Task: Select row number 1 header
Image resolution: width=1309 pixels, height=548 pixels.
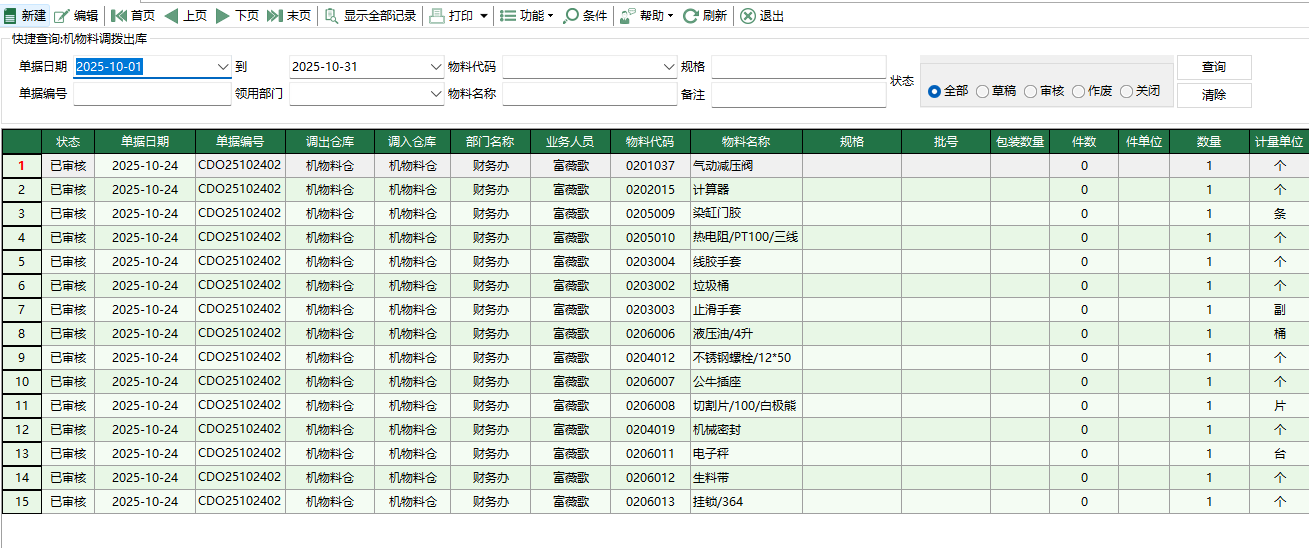Action: pos(21,166)
